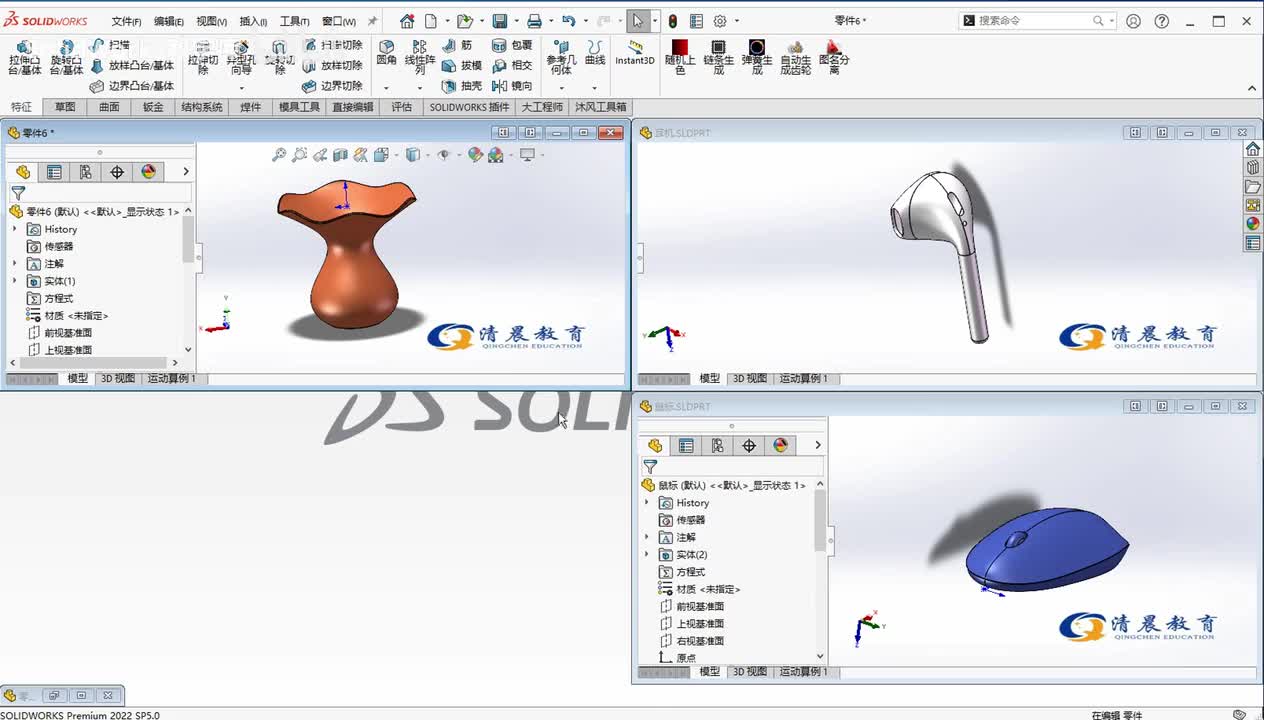
Task: Click the 抽壳 shell tool
Action: pyautogui.click(x=461, y=86)
